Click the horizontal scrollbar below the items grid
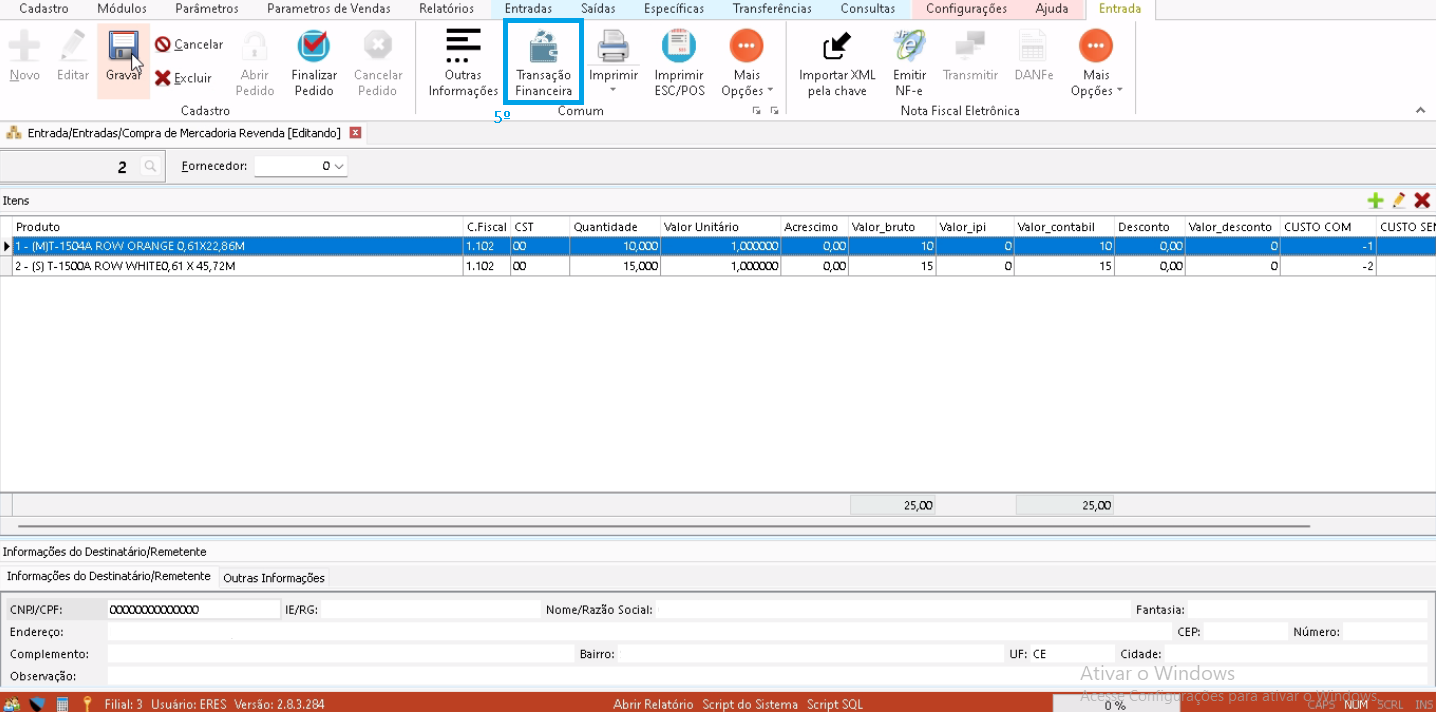1436x712 pixels. (664, 525)
